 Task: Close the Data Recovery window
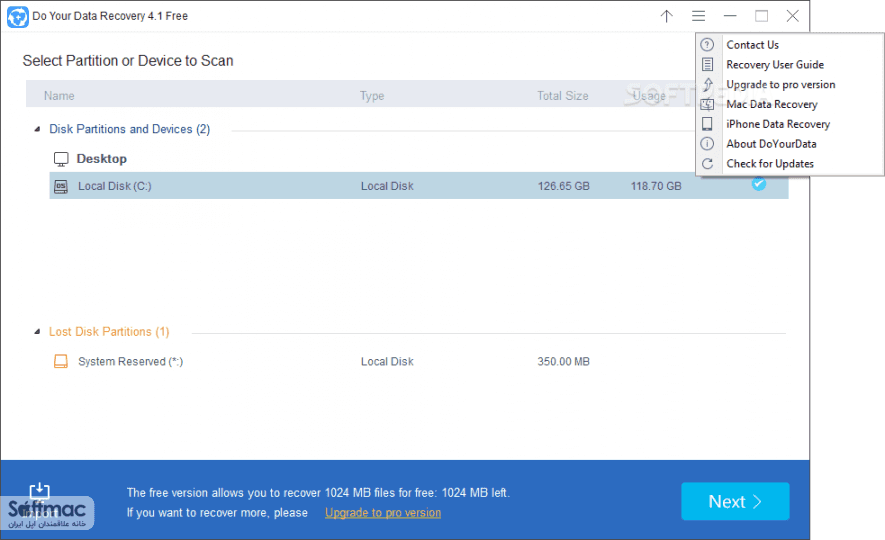click(x=792, y=16)
